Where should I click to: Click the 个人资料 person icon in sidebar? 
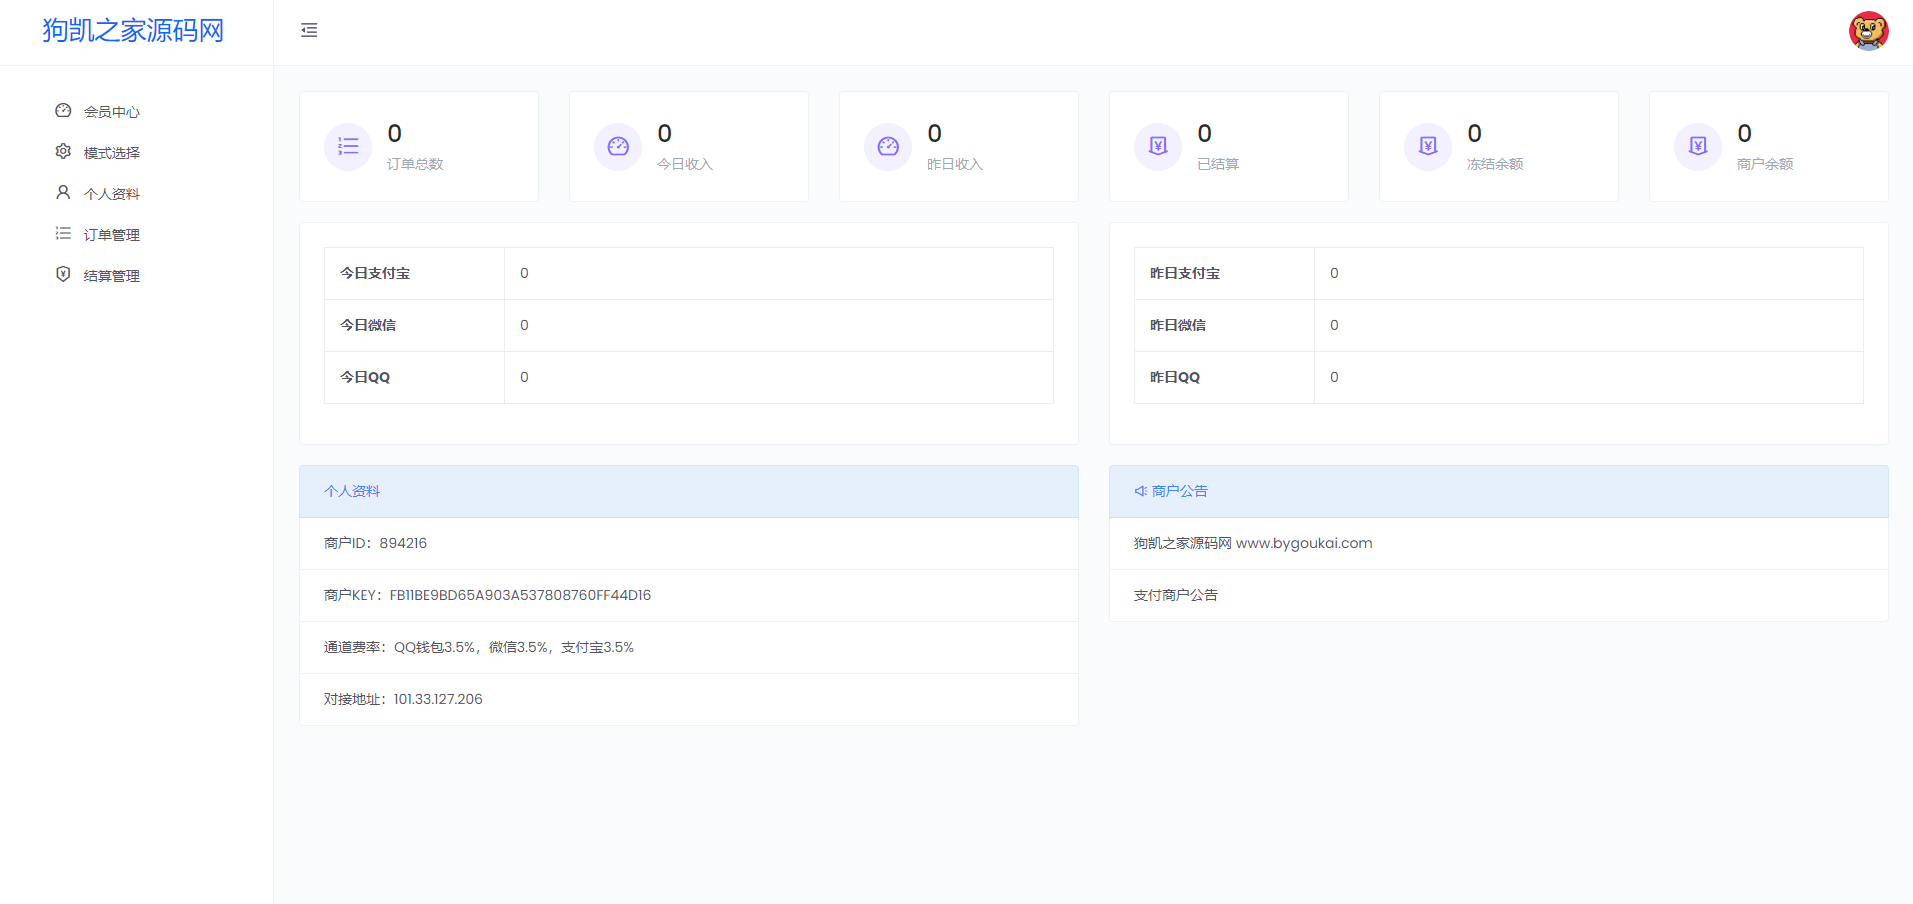click(x=63, y=193)
